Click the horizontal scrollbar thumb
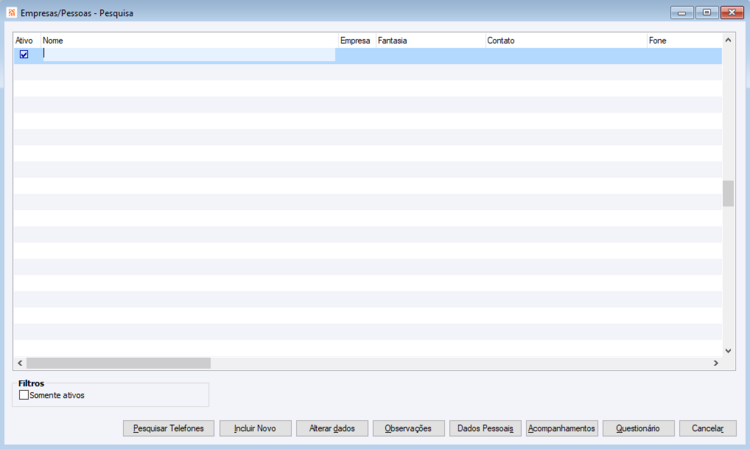Image resolution: width=750 pixels, height=449 pixels. 119,363
